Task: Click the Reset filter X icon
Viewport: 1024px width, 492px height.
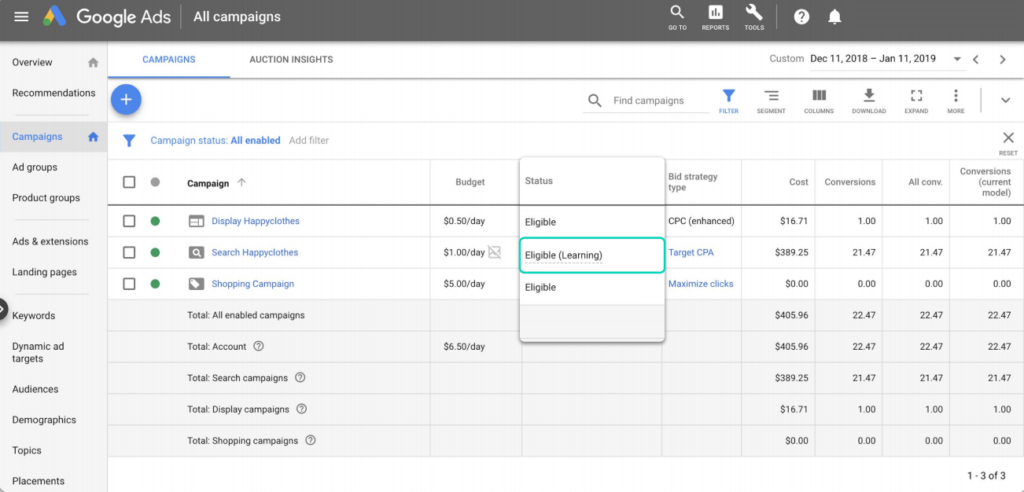Action: point(1008,138)
